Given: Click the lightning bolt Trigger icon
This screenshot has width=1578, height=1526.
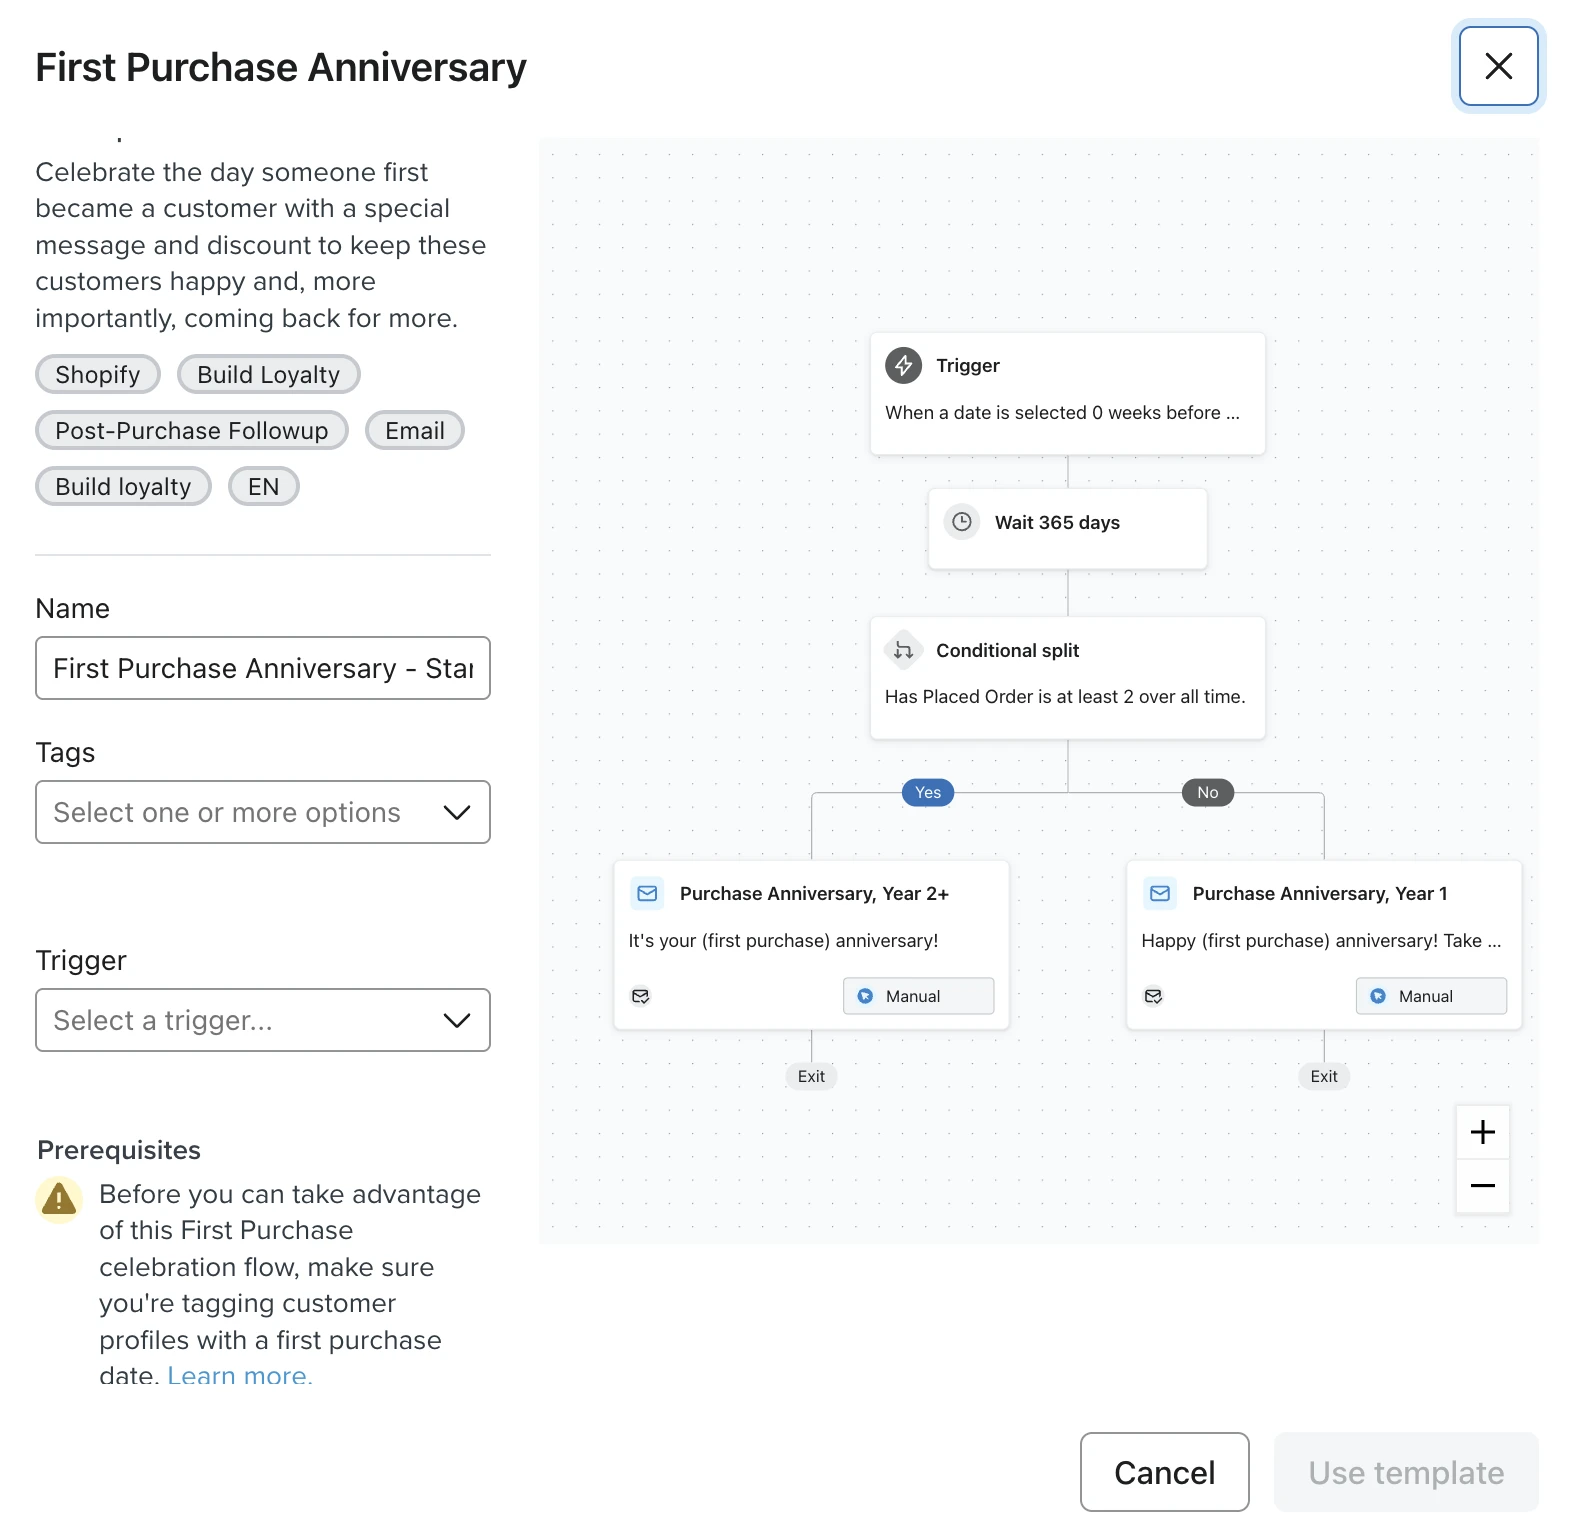Looking at the screenshot, I should (903, 365).
